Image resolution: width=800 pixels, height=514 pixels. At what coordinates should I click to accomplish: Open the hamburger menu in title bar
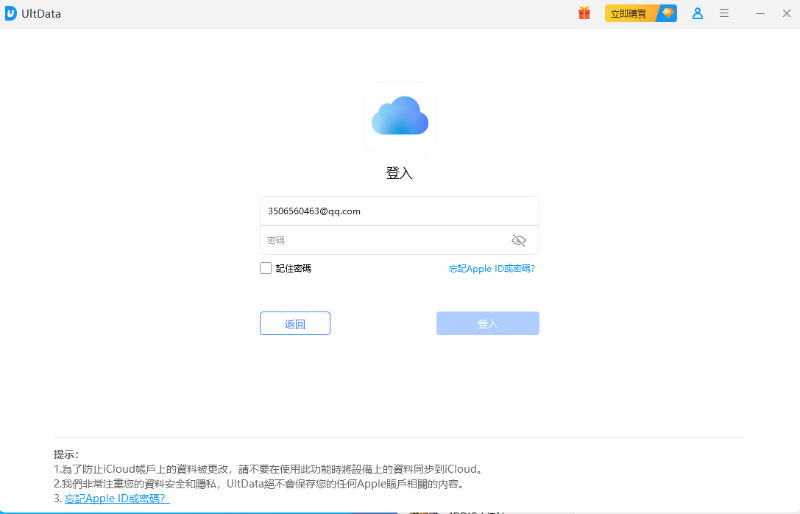click(x=724, y=13)
